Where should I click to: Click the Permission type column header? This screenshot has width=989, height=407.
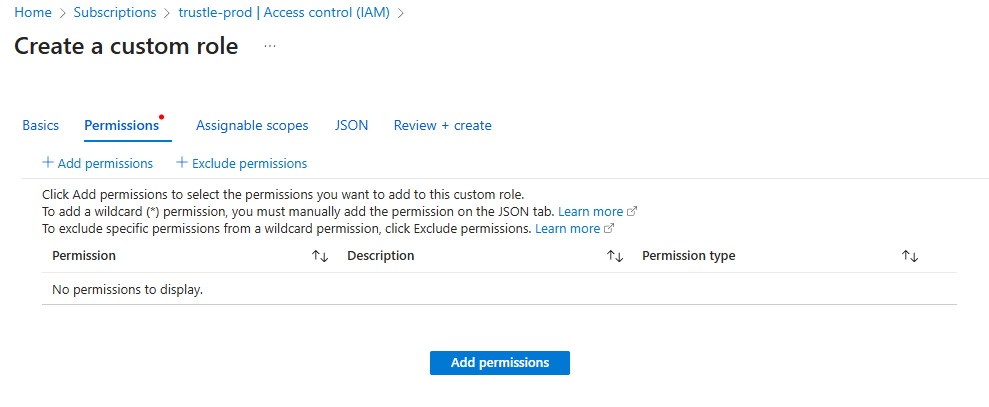pos(689,256)
